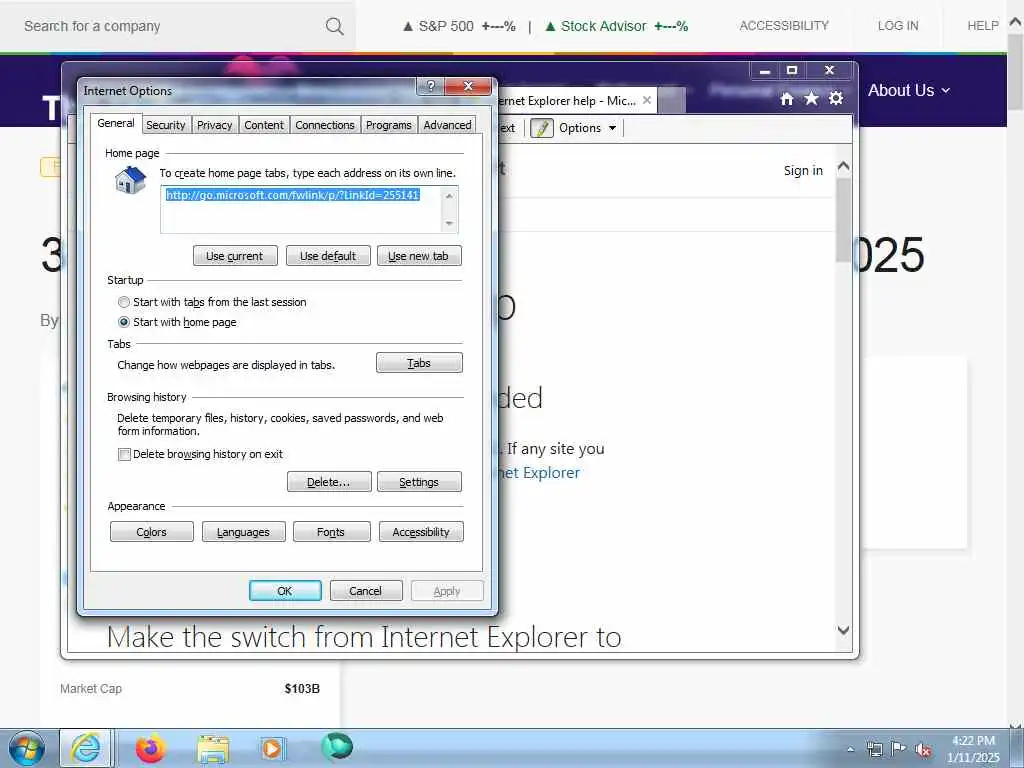Open Internet Explorer Home icon in toolbar
This screenshot has height=768, width=1024.
787,99
